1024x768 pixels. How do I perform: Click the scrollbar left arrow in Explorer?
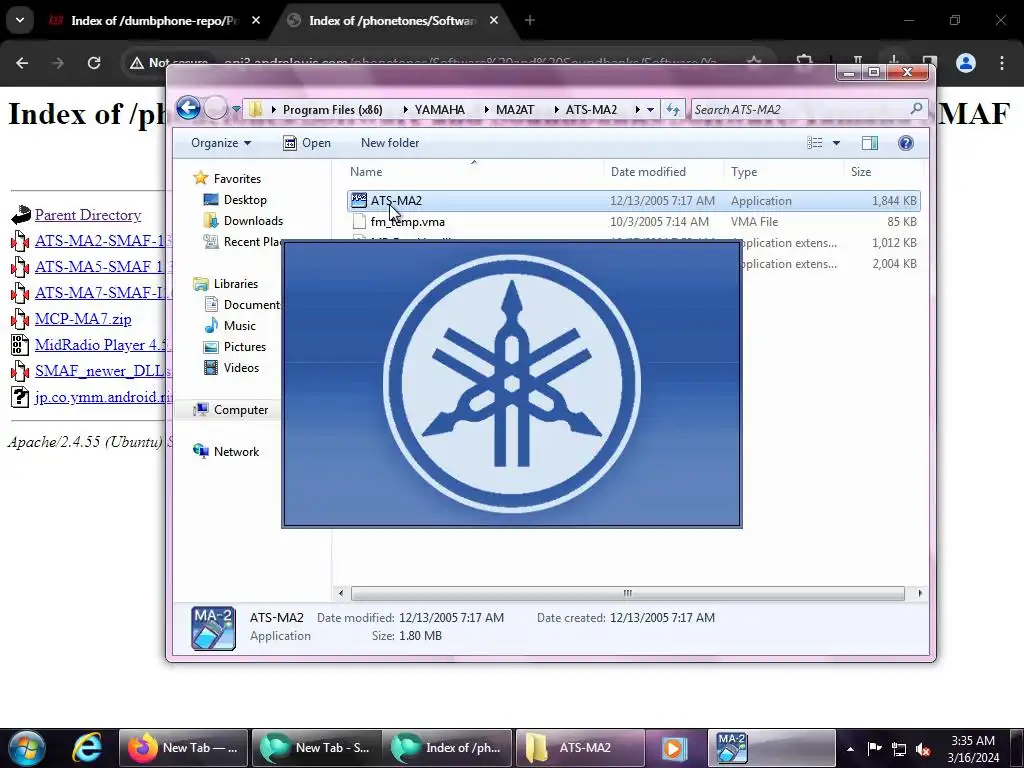340,593
